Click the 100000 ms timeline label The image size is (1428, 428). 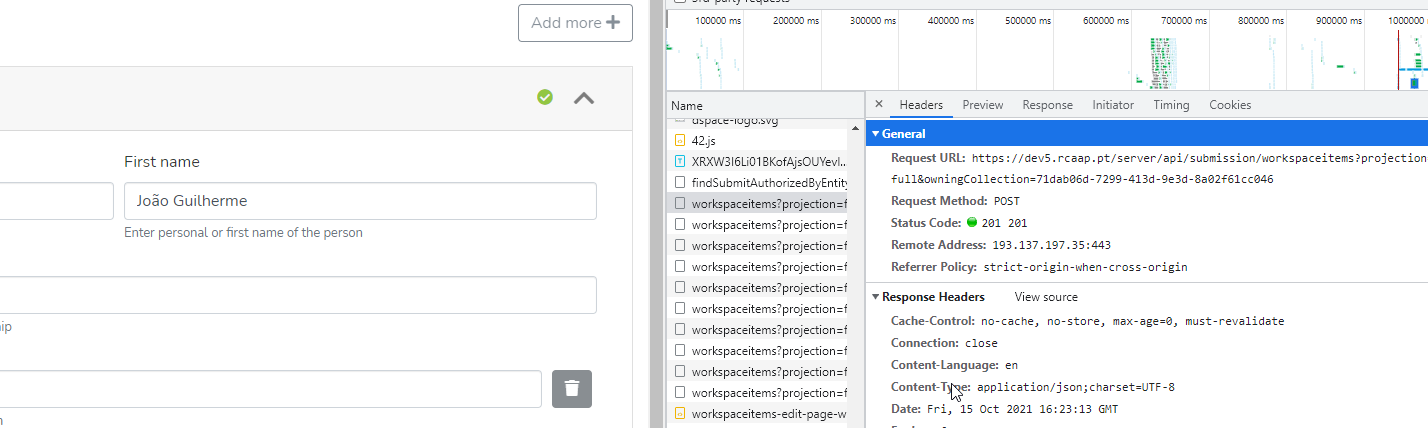[x=718, y=20]
